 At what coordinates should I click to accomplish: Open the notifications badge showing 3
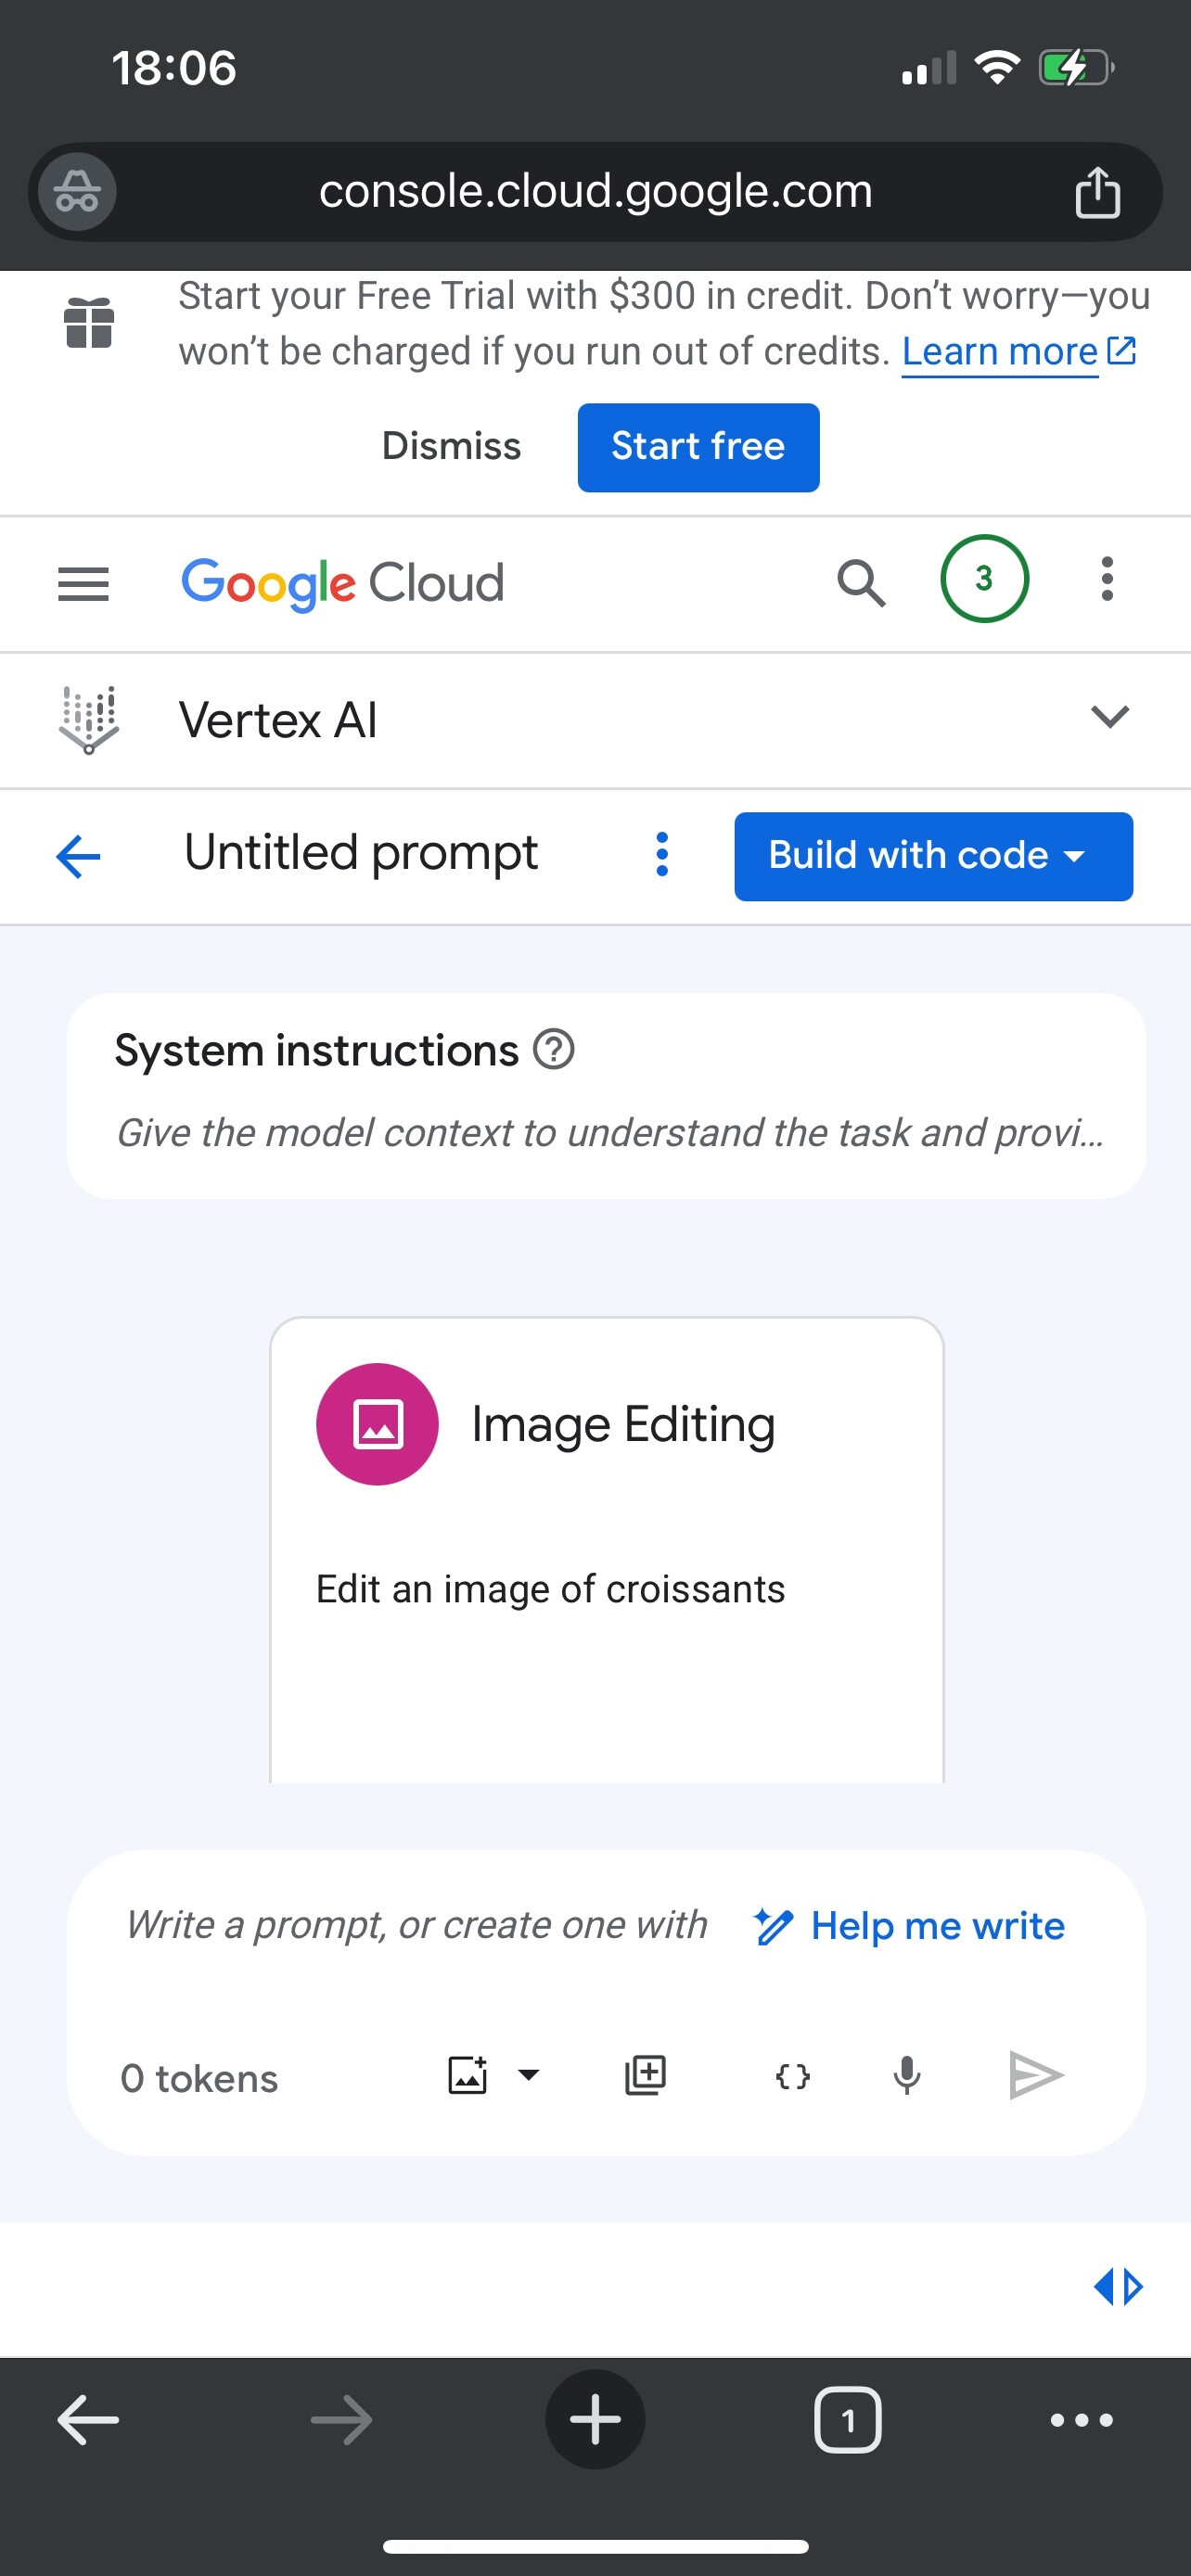click(984, 579)
